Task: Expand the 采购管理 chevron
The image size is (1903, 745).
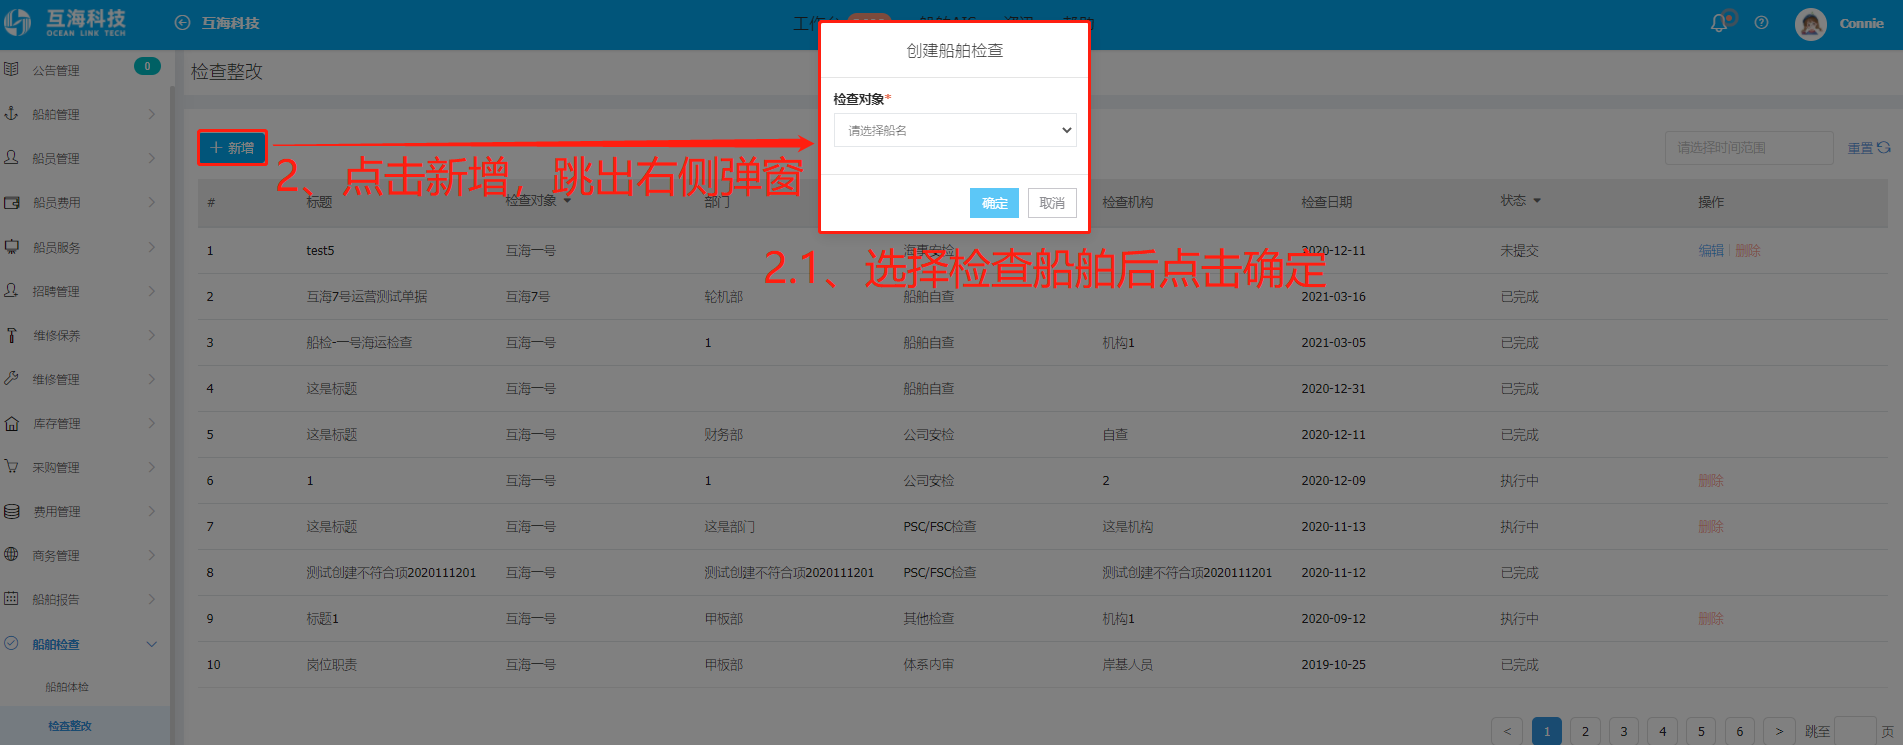Action: click(x=152, y=467)
